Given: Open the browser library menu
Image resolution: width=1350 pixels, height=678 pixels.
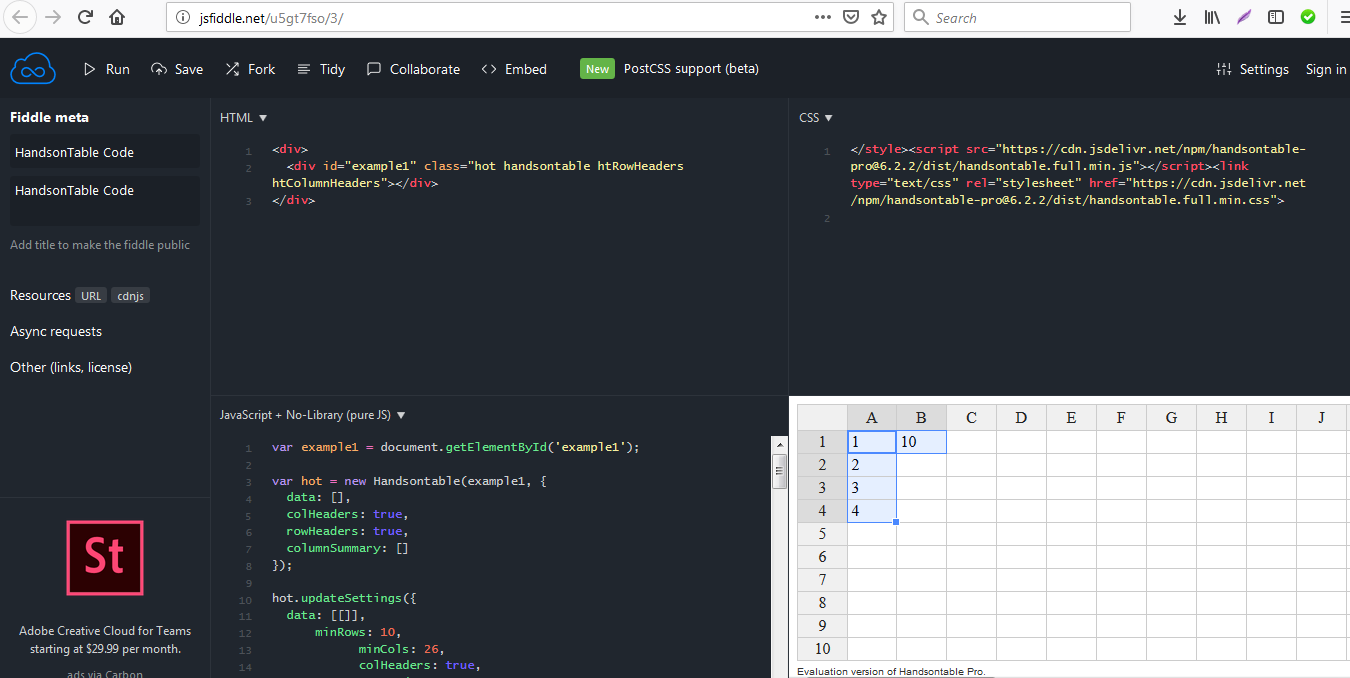Looking at the screenshot, I should point(1212,17).
